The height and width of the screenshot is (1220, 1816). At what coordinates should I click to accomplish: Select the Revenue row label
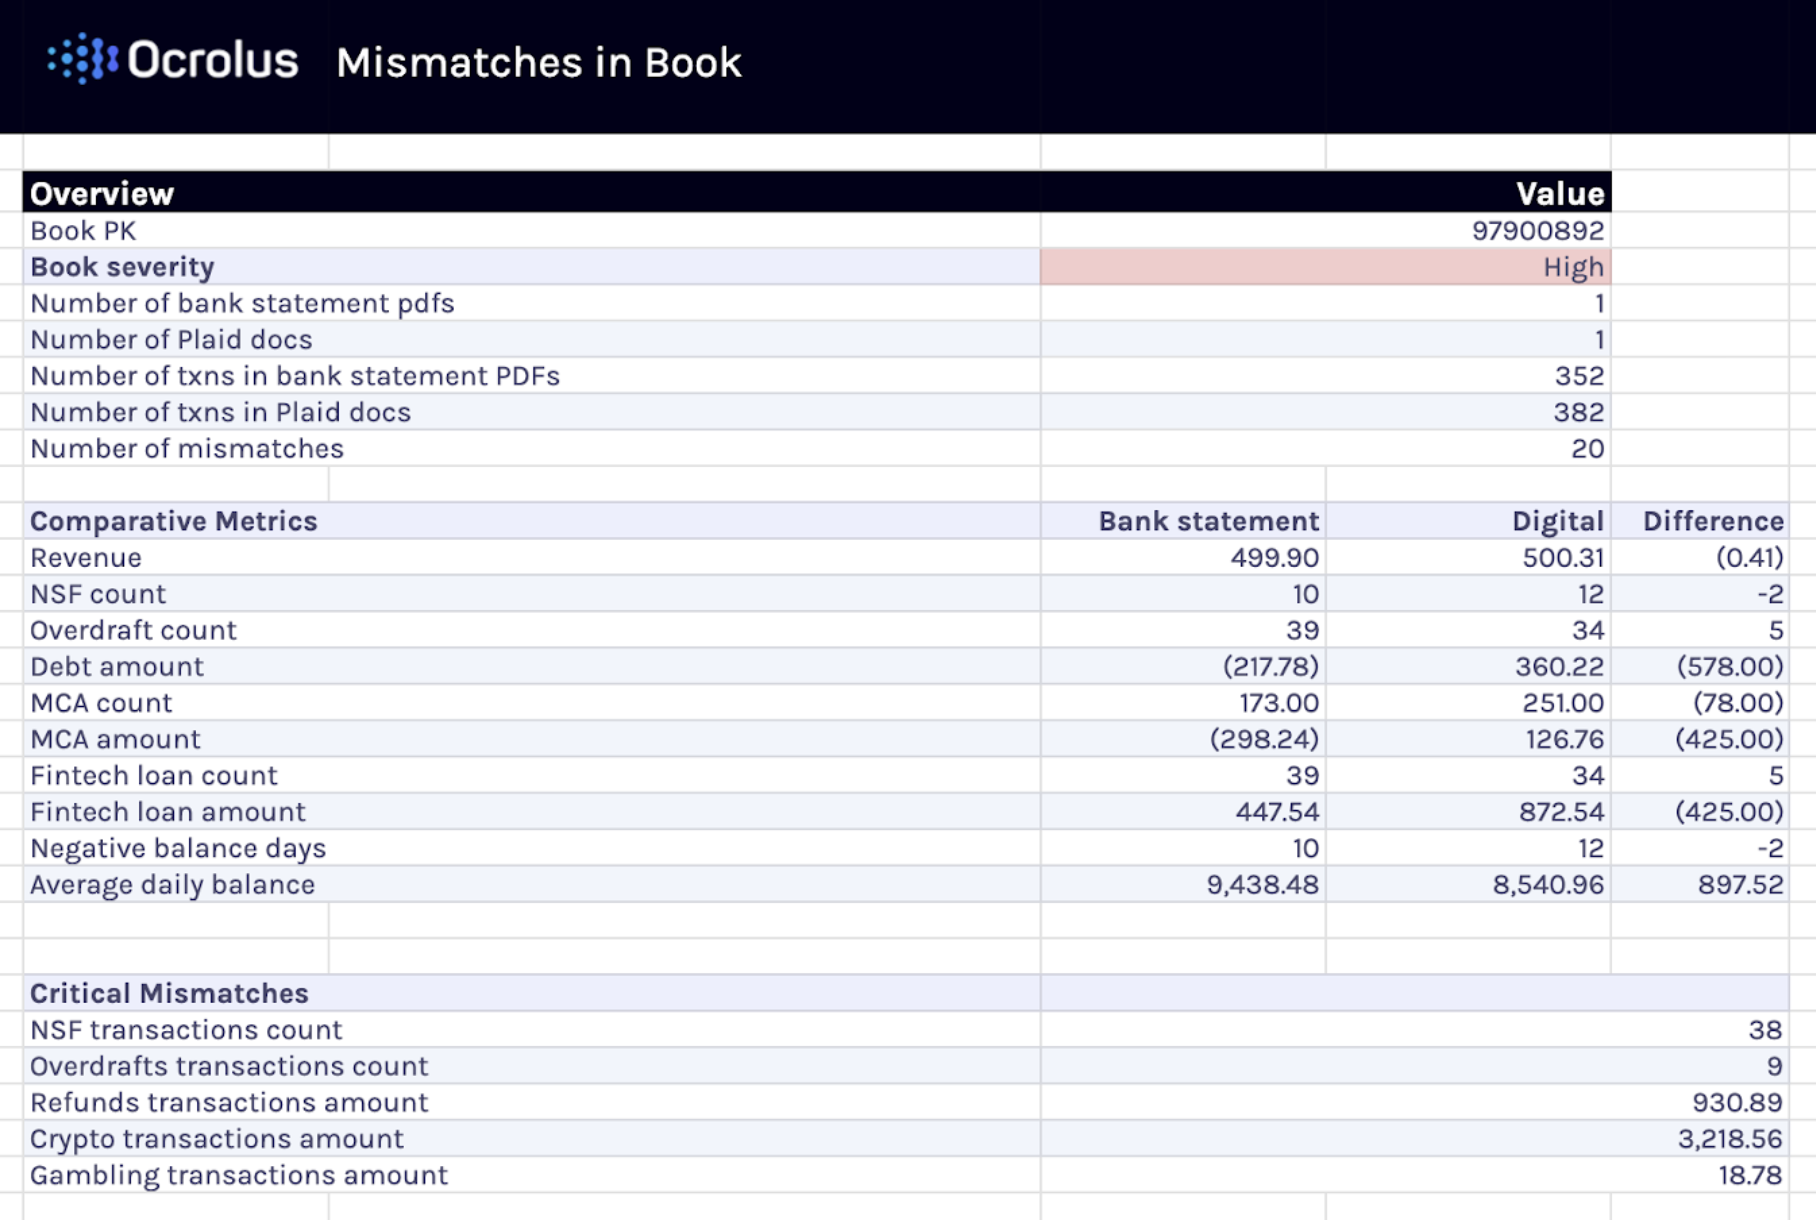(x=86, y=557)
